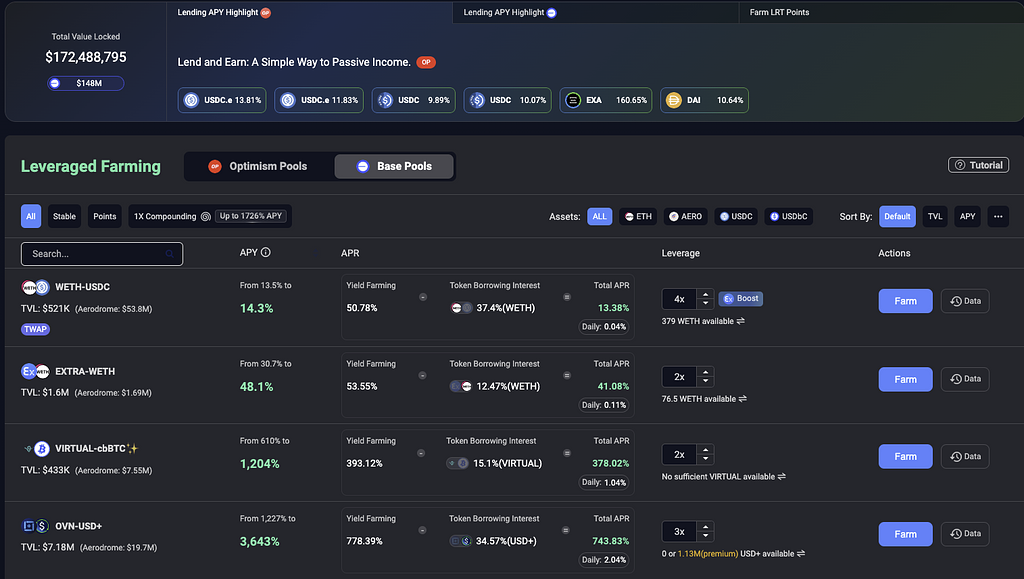The image size is (1024, 579).
Task: Open the Tutorial help button
Action: pos(978,165)
